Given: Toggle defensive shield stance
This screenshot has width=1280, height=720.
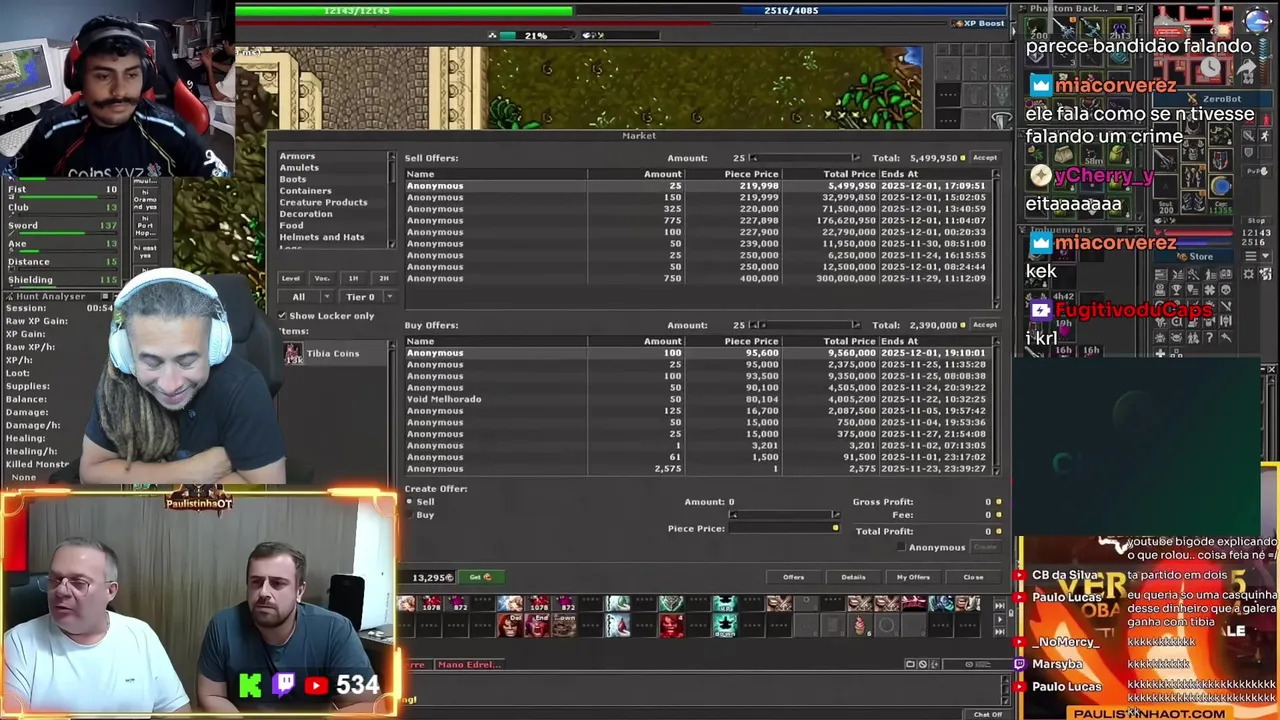Looking at the screenshot, I should click(1248, 152).
